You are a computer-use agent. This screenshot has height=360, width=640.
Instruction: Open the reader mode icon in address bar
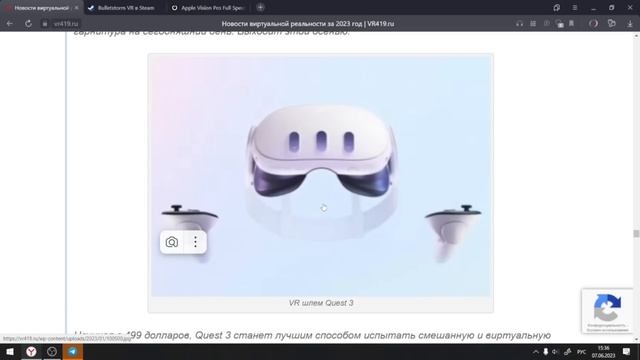(533, 24)
